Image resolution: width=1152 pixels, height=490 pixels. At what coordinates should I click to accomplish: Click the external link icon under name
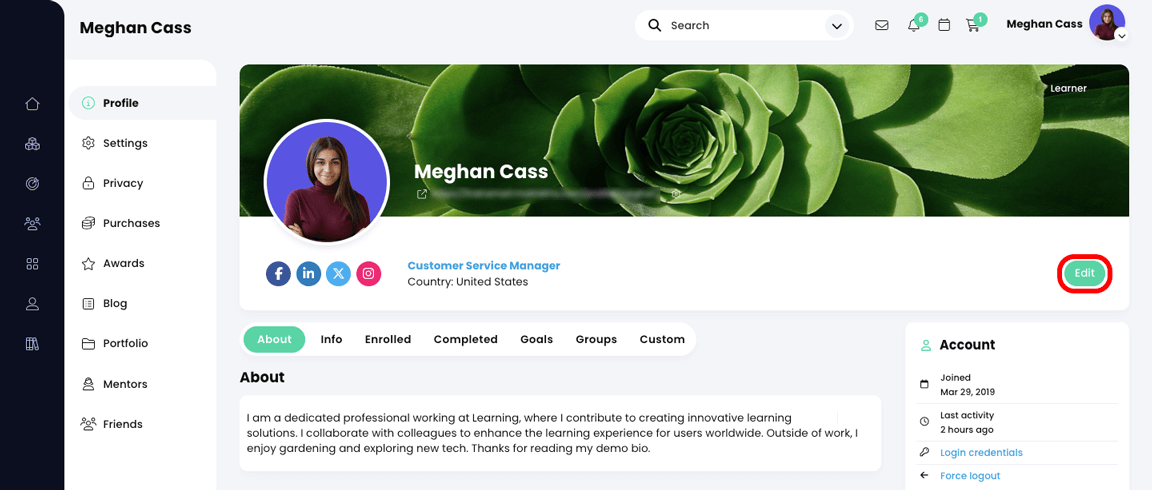422,195
